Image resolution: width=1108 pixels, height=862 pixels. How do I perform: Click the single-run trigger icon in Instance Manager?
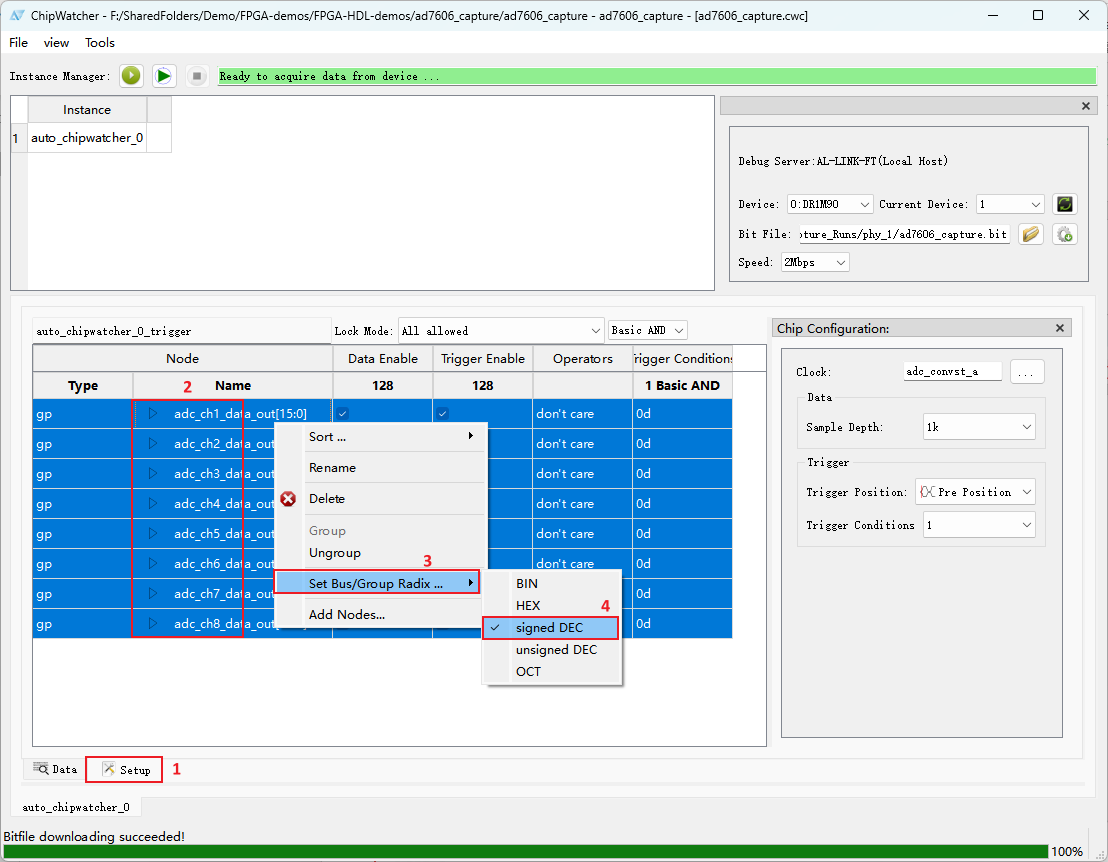pos(131,76)
